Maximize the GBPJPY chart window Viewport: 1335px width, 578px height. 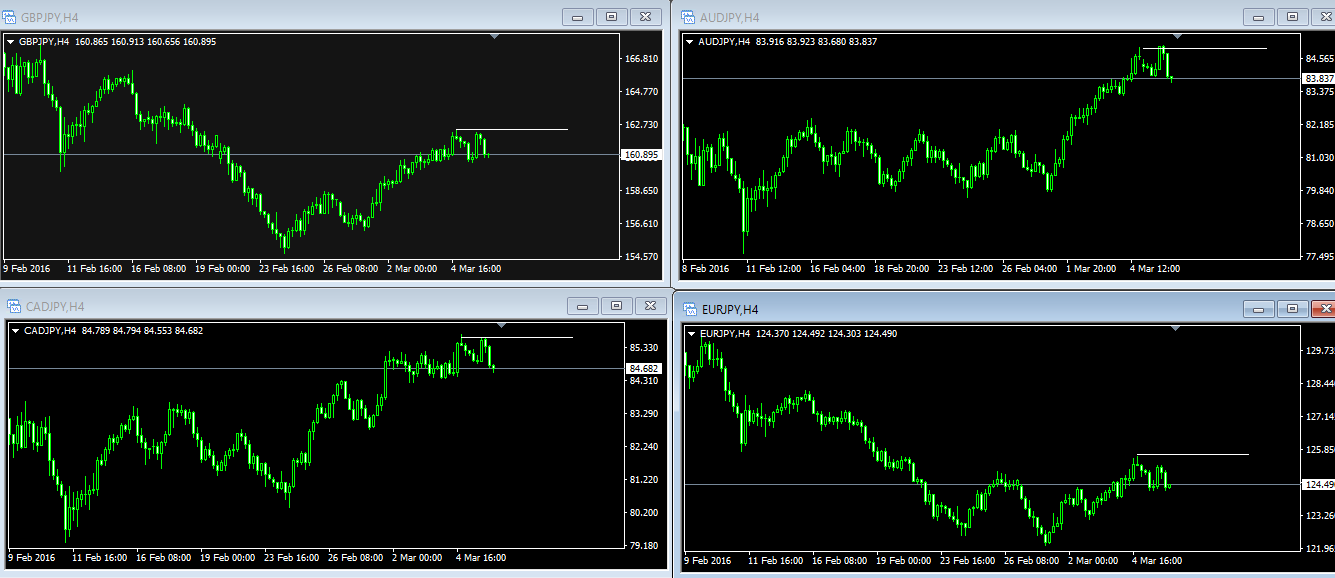tap(611, 17)
